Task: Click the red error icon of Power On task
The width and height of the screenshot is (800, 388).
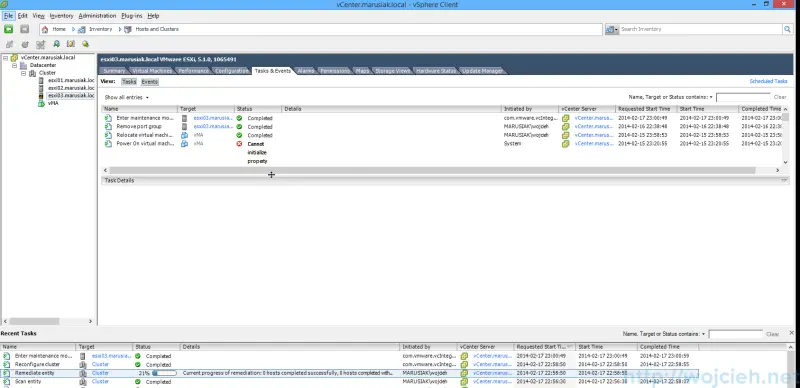Action: tap(239, 144)
